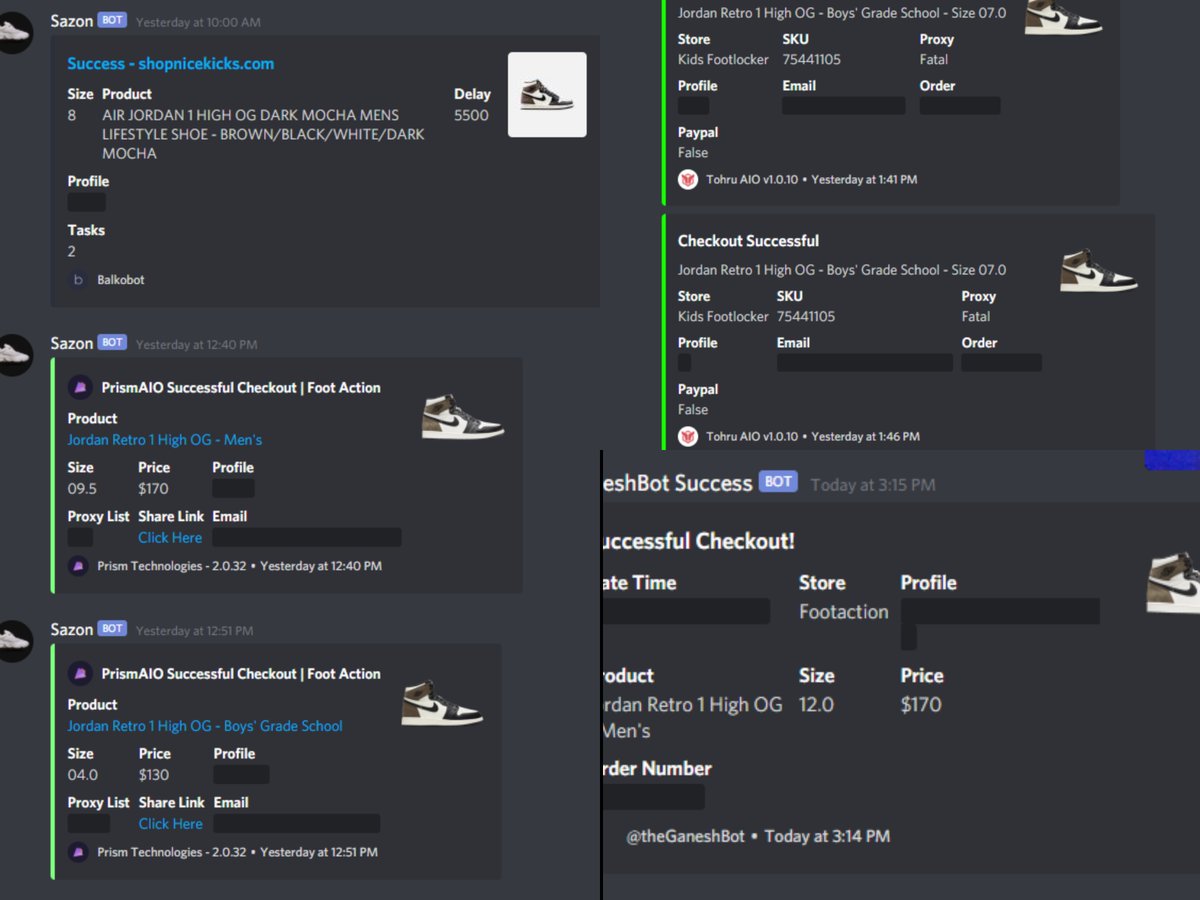The image size is (1200, 900).
Task: Click Sazon's avatar on the 10:00 AM message
Action: pos(15,33)
